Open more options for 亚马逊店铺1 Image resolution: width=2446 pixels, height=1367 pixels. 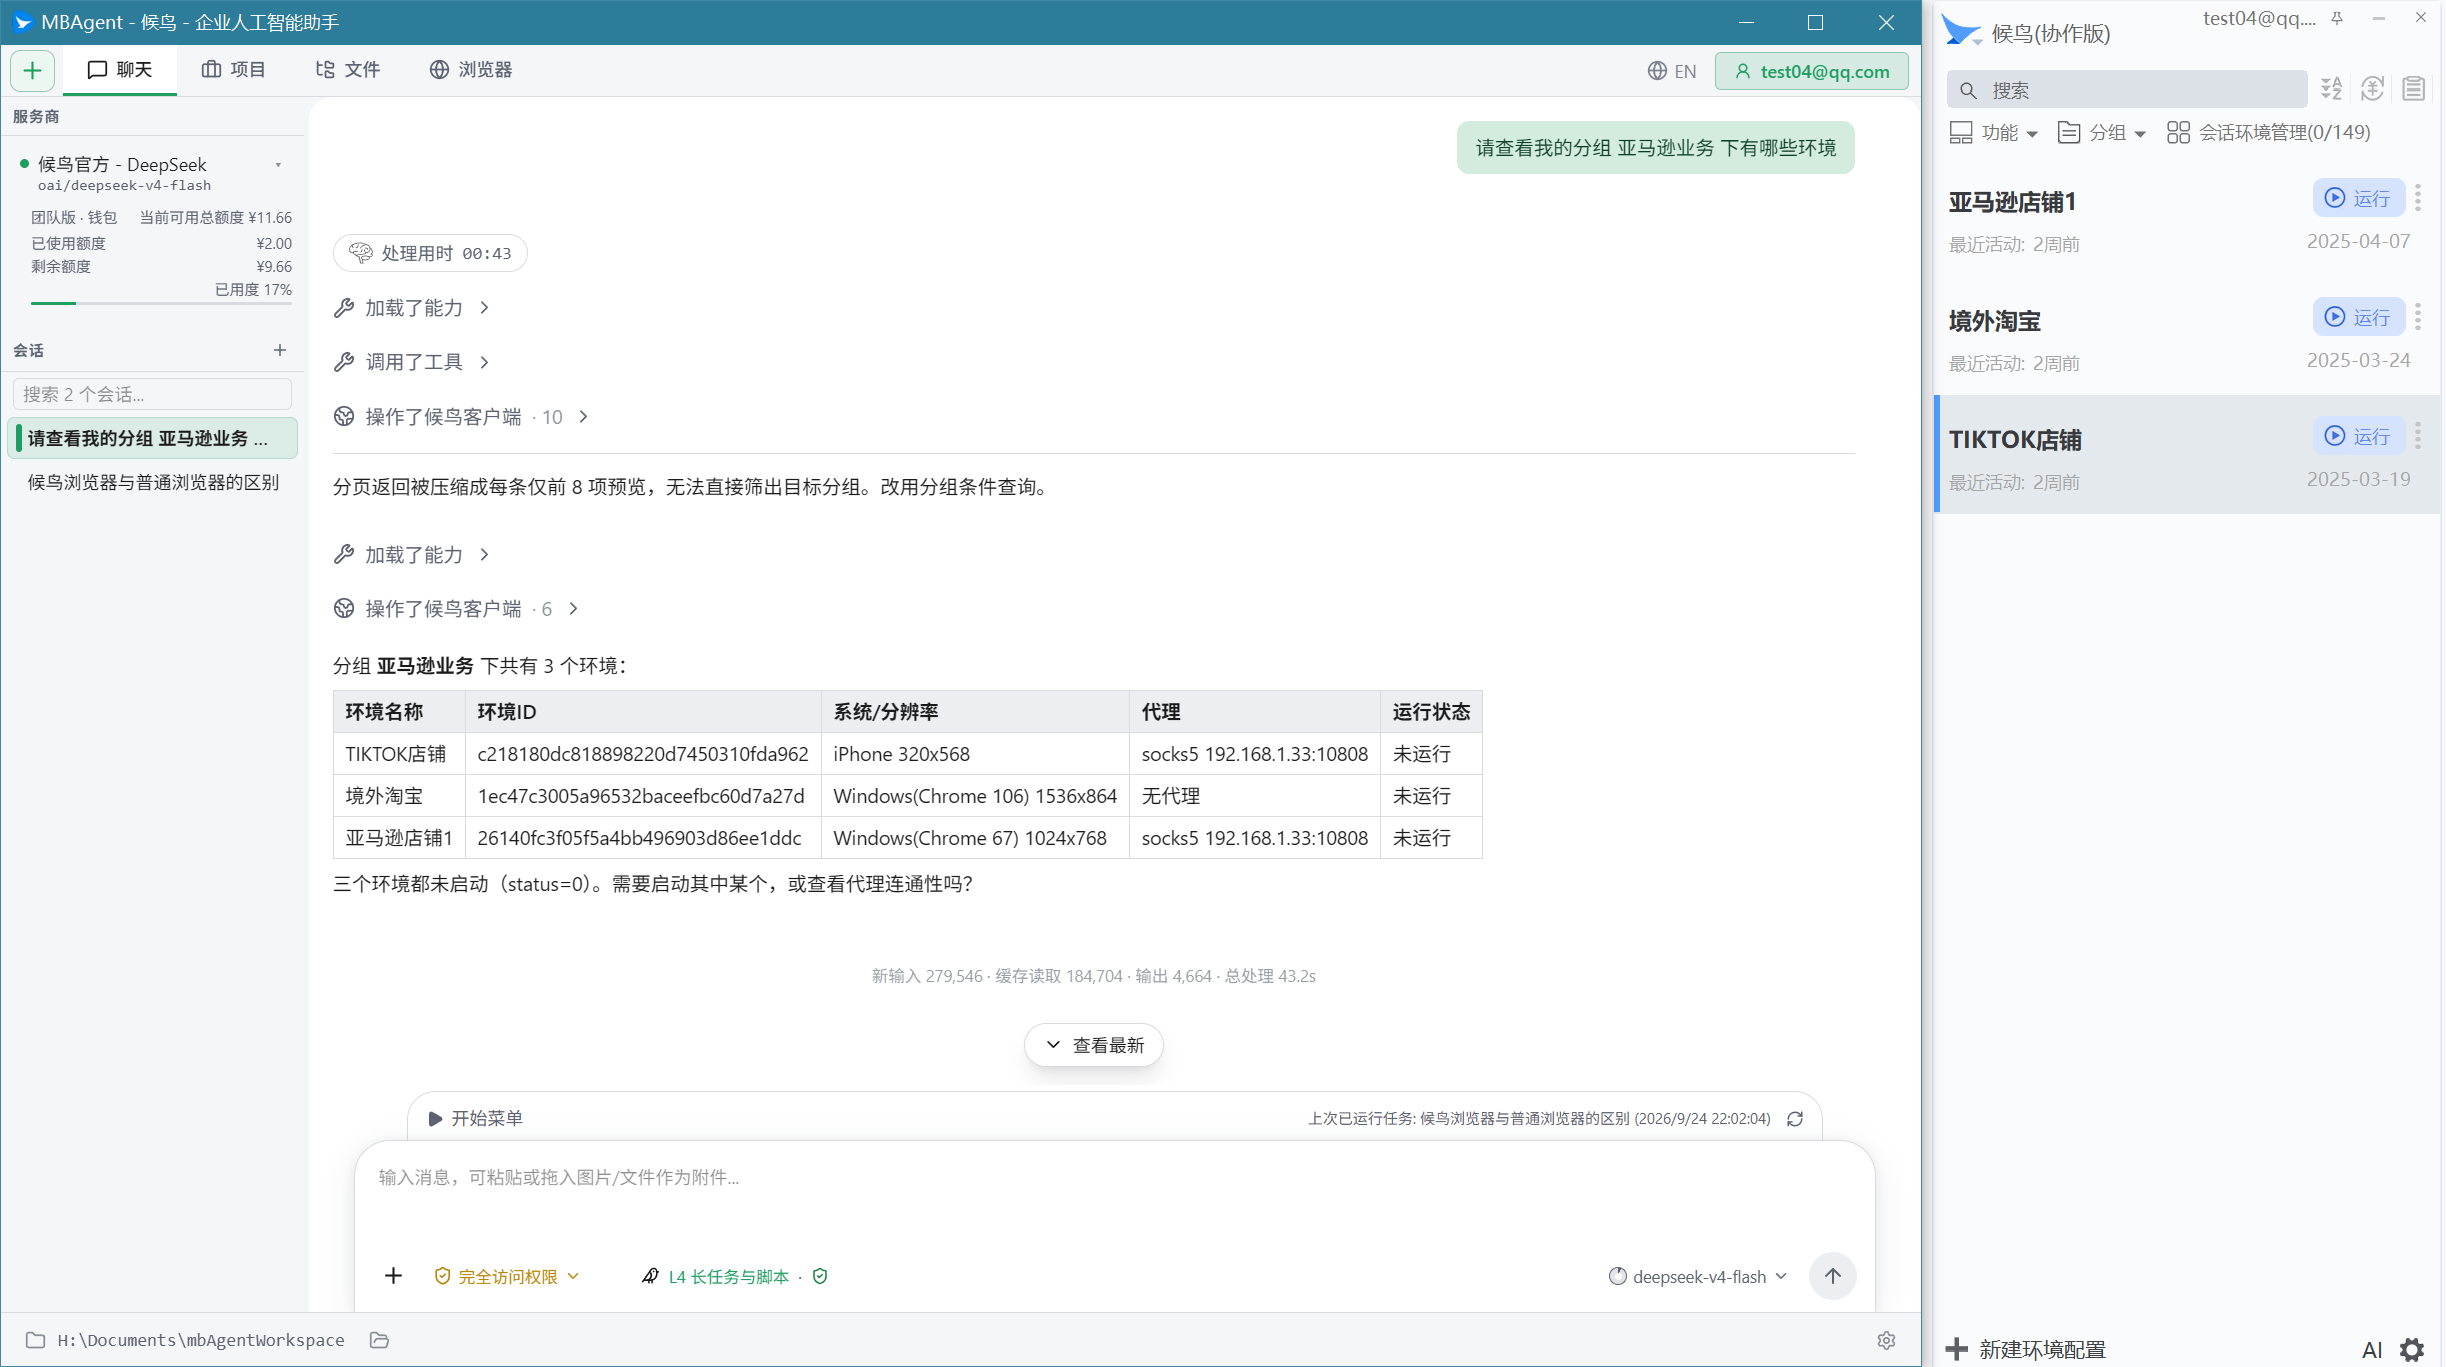pyautogui.click(x=2418, y=198)
